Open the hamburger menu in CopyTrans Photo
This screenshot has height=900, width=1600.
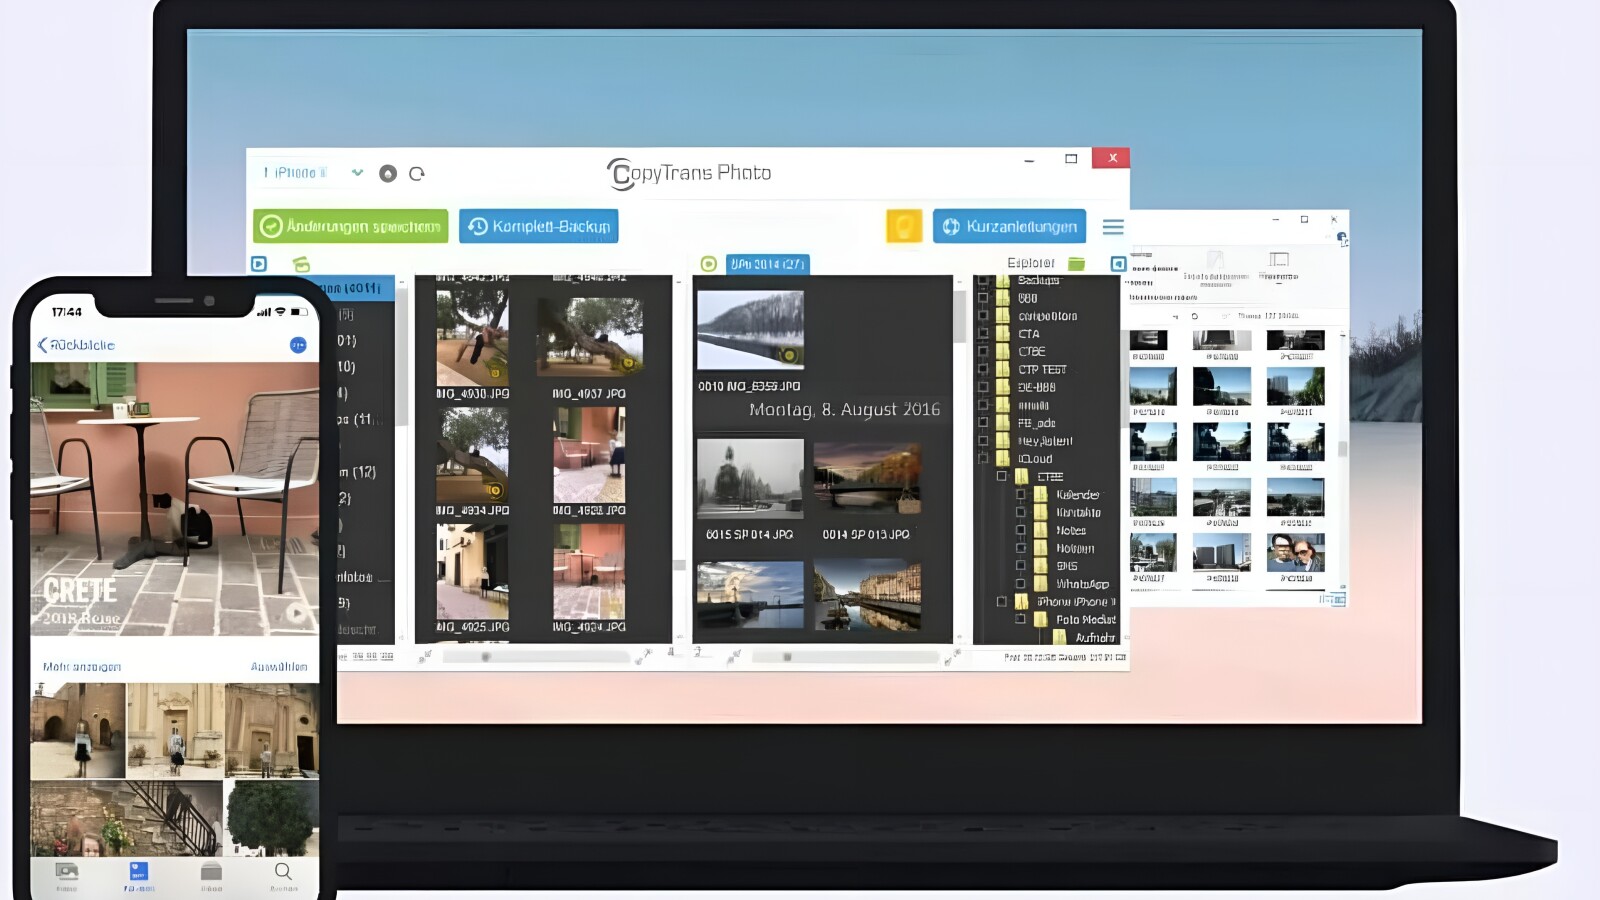pyautogui.click(x=1113, y=227)
